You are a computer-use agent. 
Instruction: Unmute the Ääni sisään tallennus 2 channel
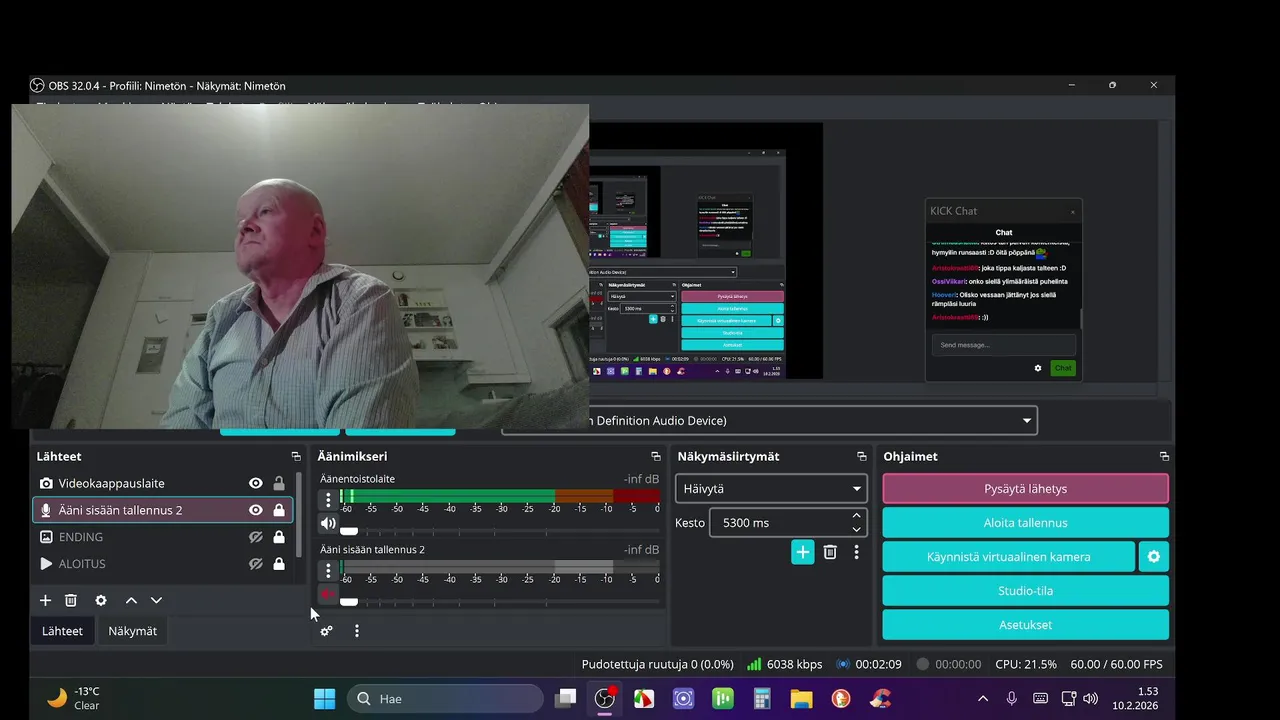point(328,593)
